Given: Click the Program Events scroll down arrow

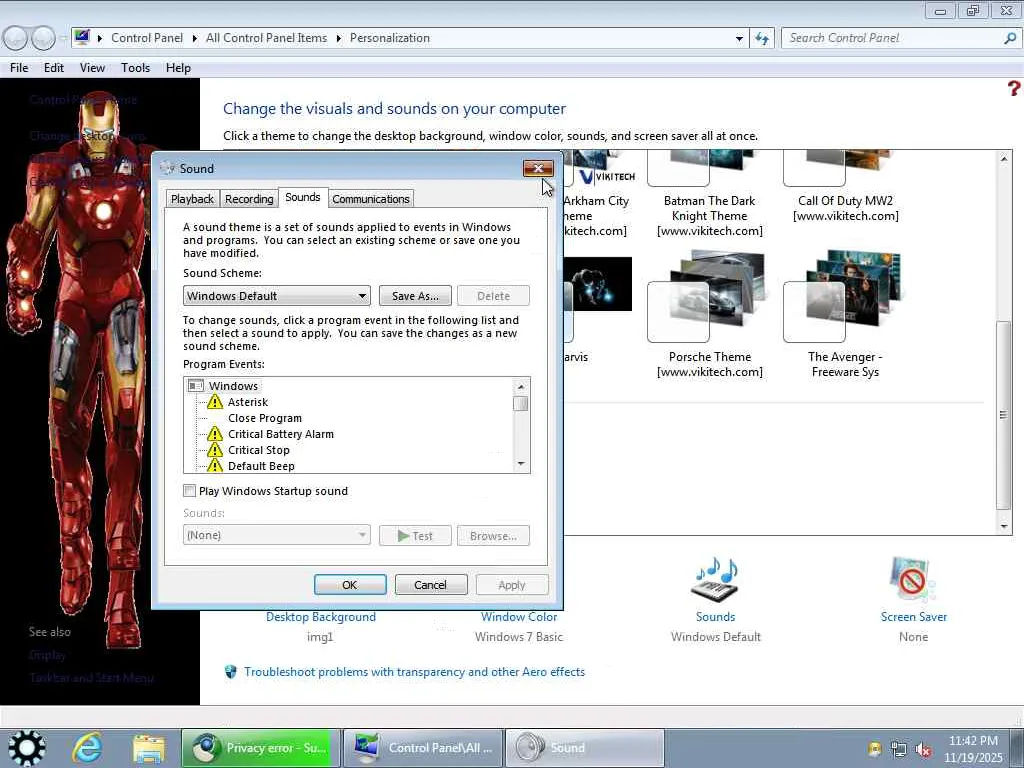Looking at the screenshot, I should [x=521, y=464].
